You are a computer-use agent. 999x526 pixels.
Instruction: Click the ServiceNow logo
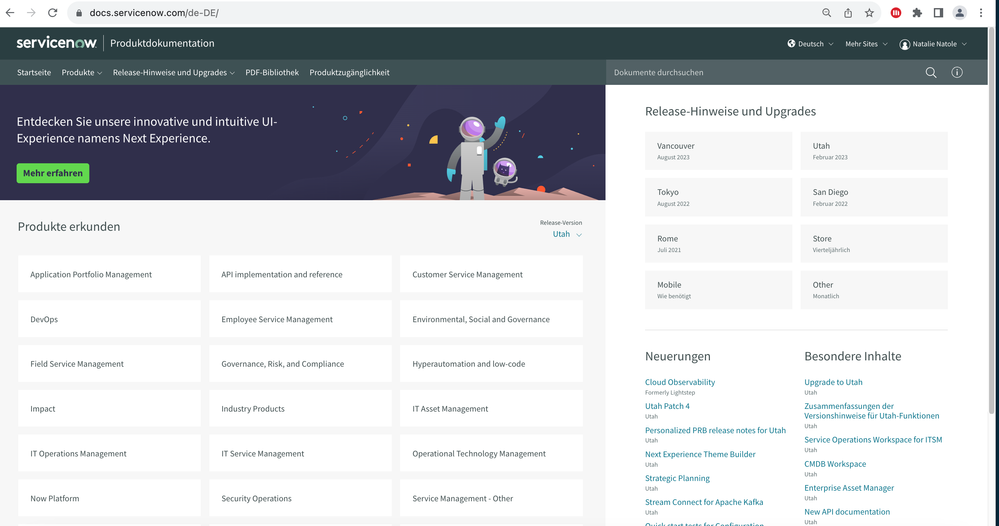click(x=56, y=43)
